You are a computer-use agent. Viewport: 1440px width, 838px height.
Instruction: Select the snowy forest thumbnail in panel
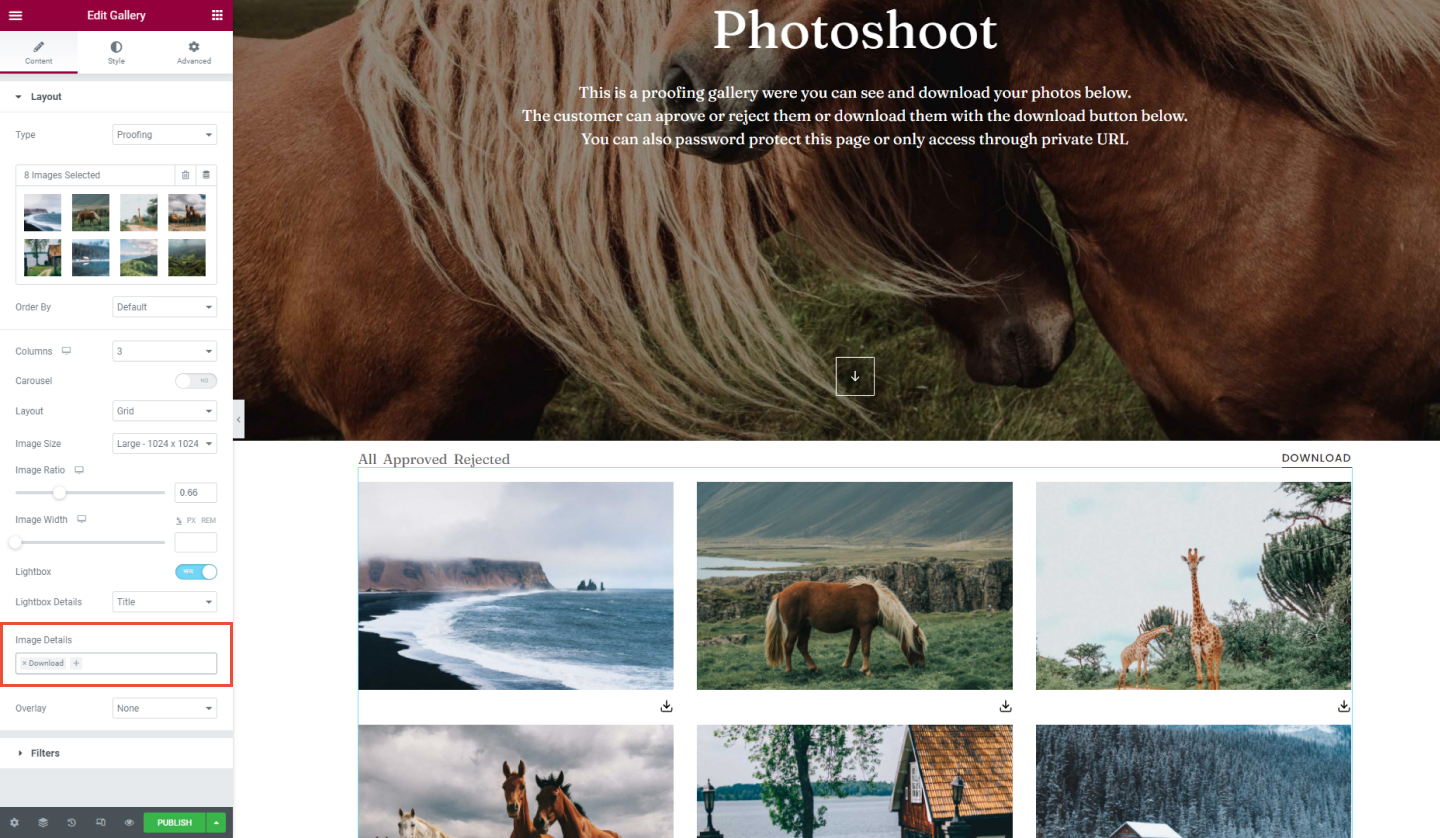click(x=91, y=257)
